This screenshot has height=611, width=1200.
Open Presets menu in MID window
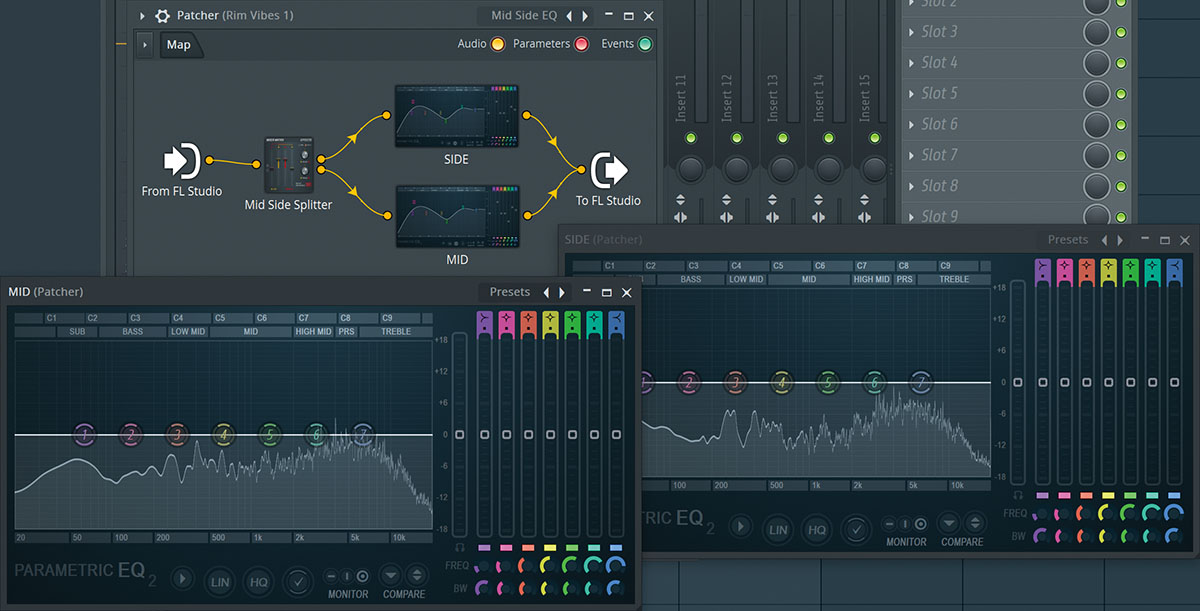509,292
